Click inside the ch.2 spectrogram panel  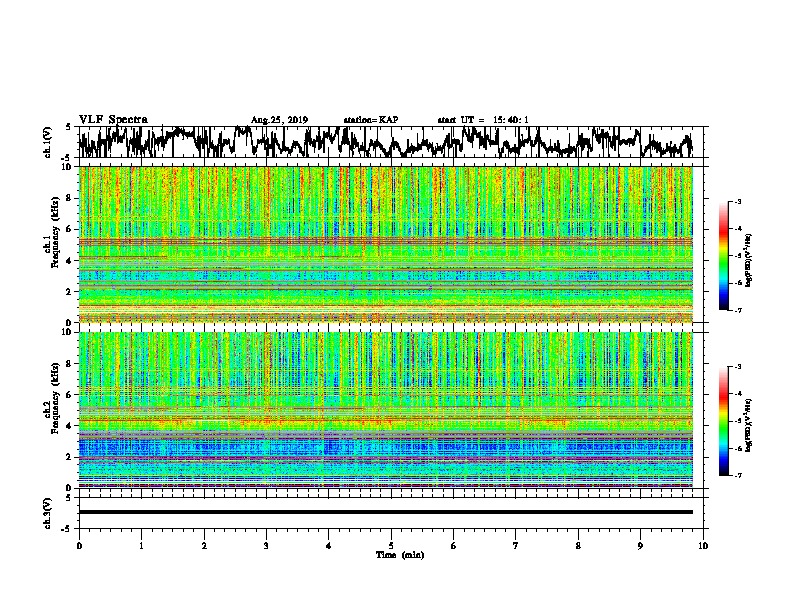385,410
